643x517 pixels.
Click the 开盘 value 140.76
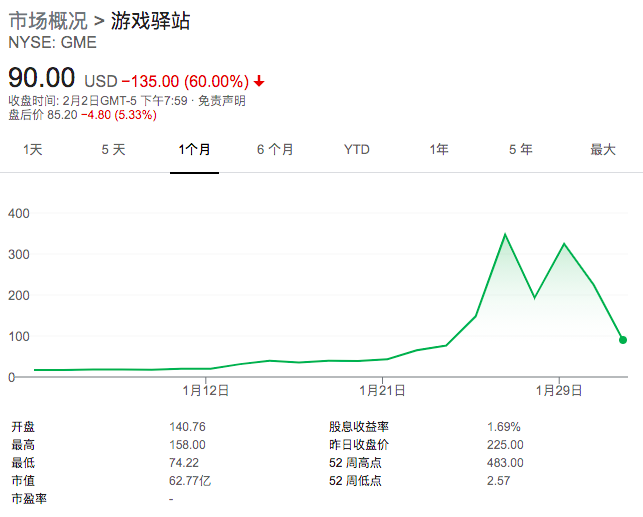point(187,427)
